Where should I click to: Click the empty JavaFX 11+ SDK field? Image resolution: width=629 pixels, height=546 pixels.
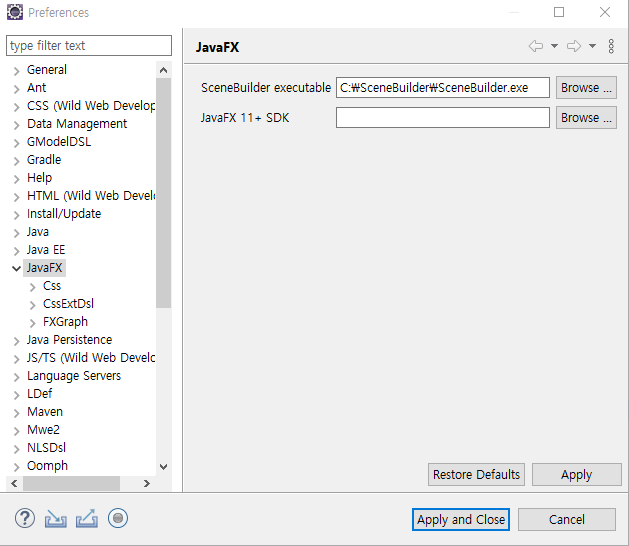pyautogui.click(x=443, y=118)
